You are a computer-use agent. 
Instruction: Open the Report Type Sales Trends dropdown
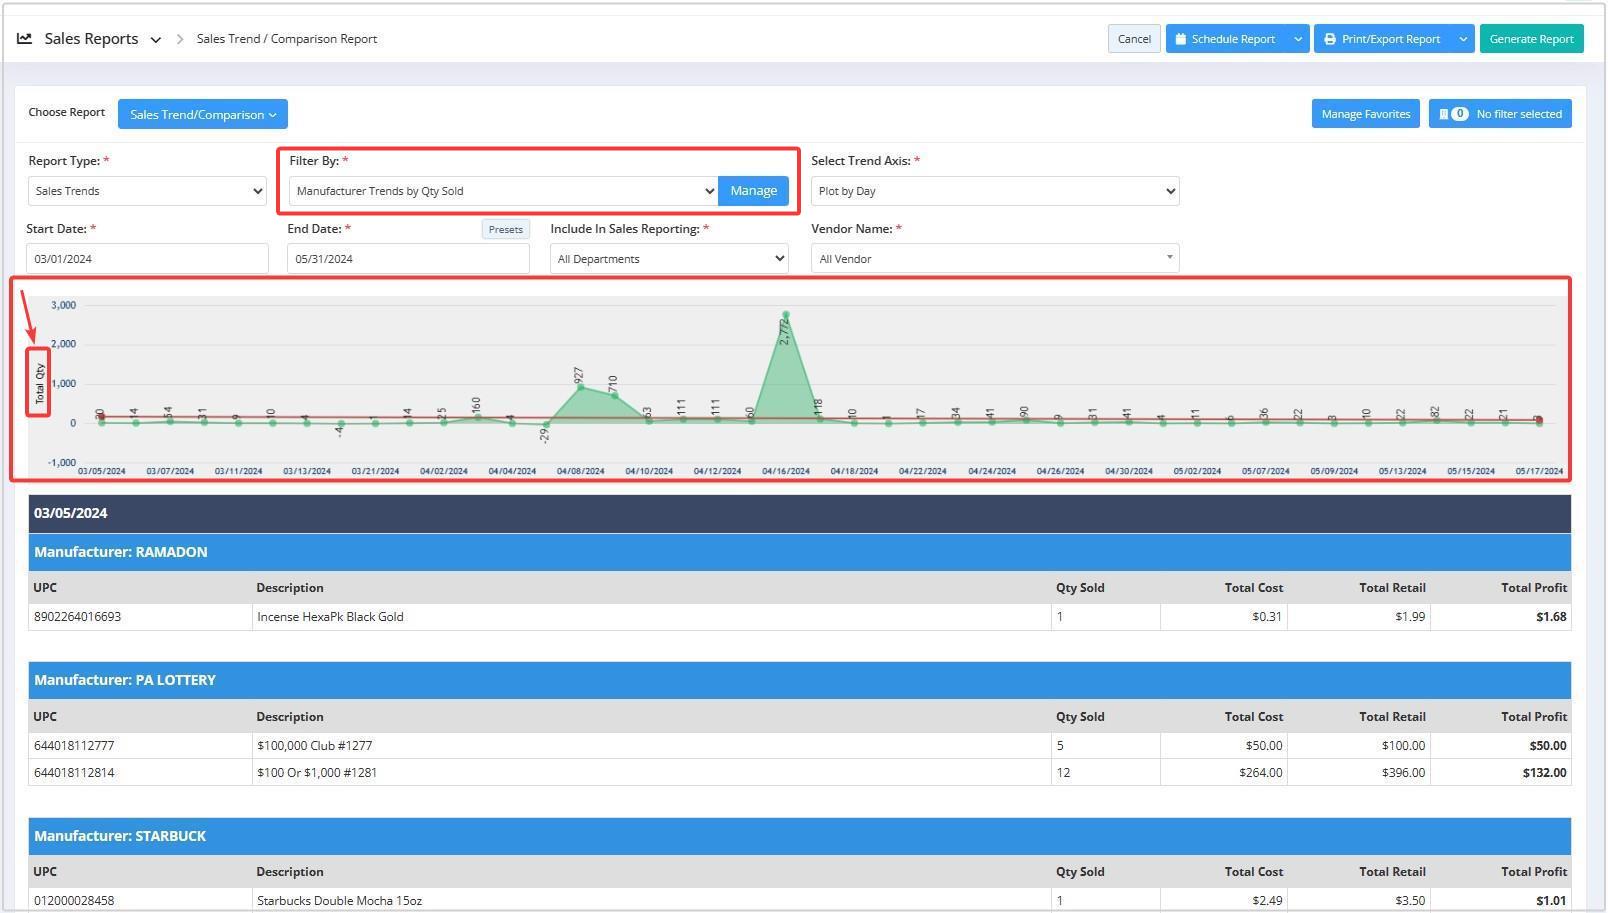[x=147, y=191]
